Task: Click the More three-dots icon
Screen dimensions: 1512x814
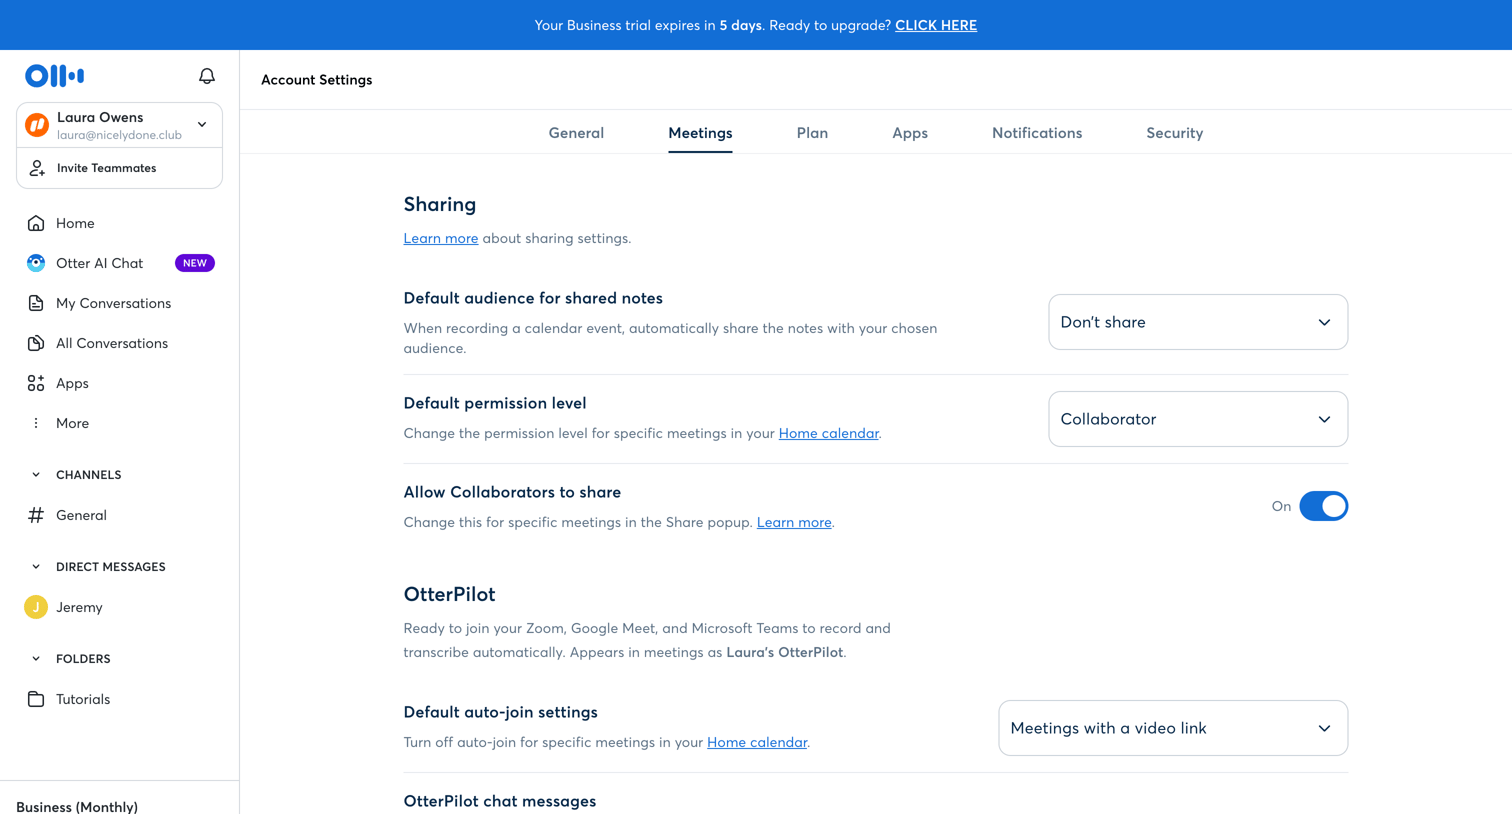Action: tap(36, 423)
